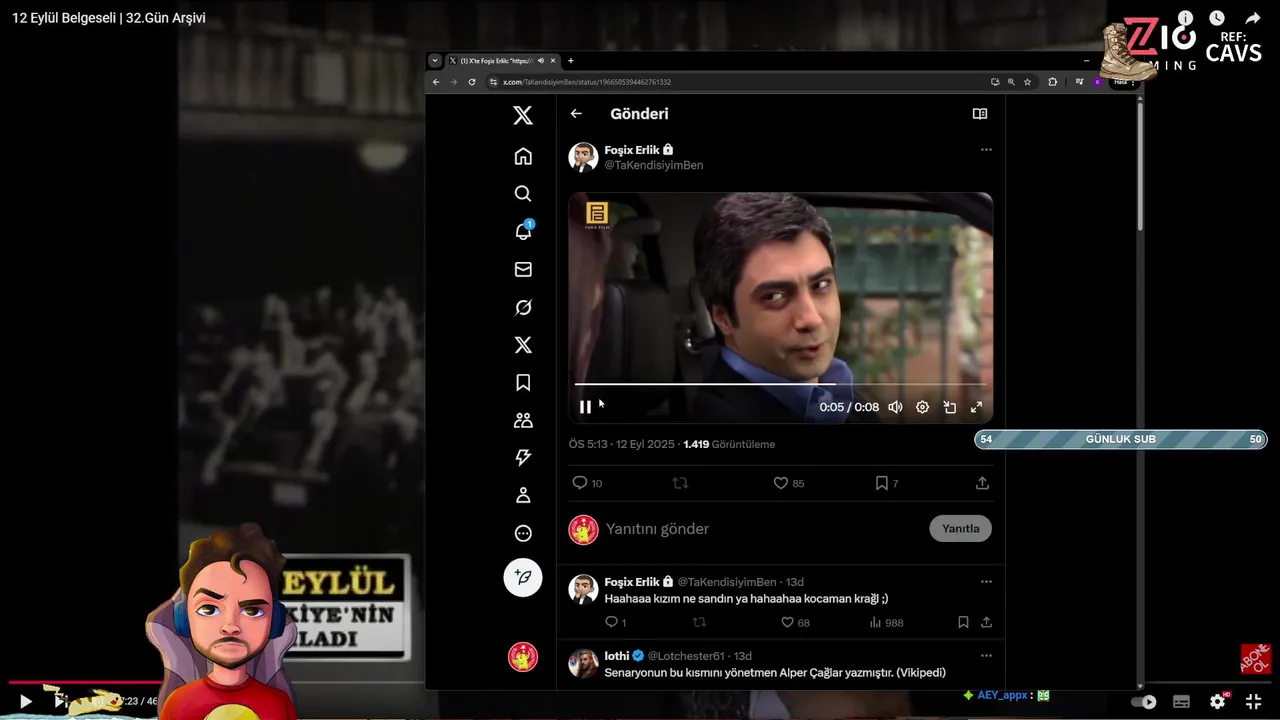The width and height of the screenshot is (1280, 720).
Task: Seek the tweet video progress bar
Action: 780,384
